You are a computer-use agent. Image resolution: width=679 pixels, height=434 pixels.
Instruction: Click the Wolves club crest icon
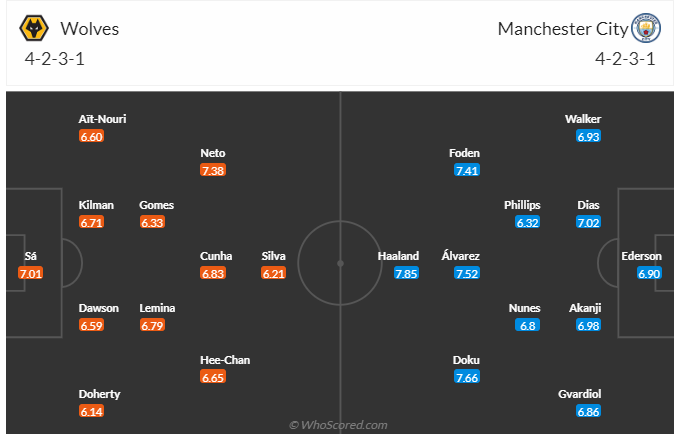34,29
